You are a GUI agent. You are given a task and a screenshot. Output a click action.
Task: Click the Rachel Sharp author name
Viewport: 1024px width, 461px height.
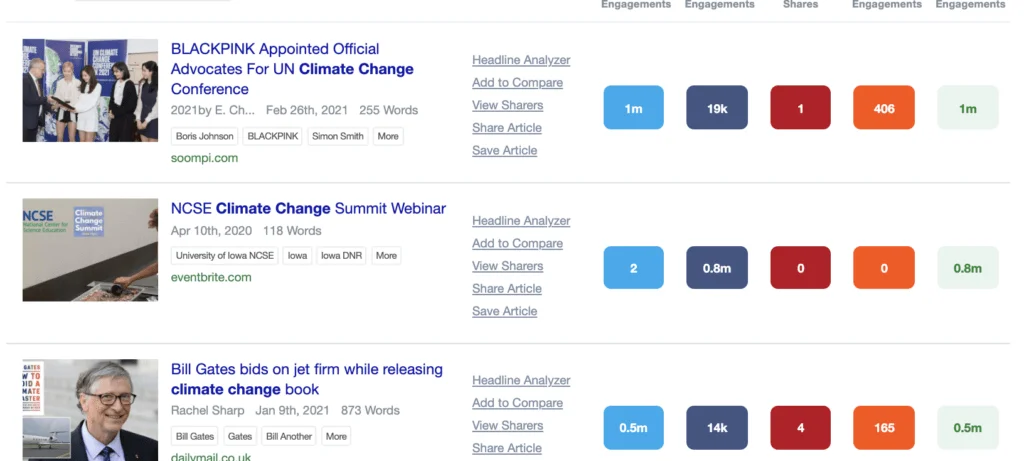(208, 411)
